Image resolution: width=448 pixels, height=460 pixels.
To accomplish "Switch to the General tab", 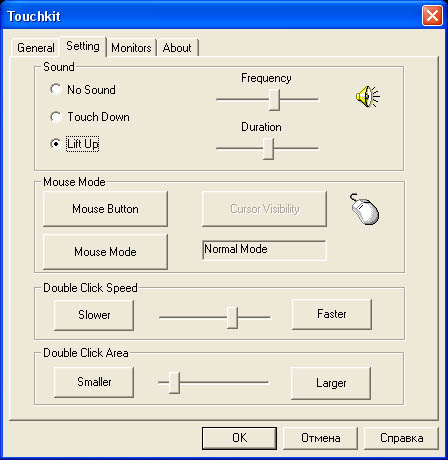I will 36,48.
